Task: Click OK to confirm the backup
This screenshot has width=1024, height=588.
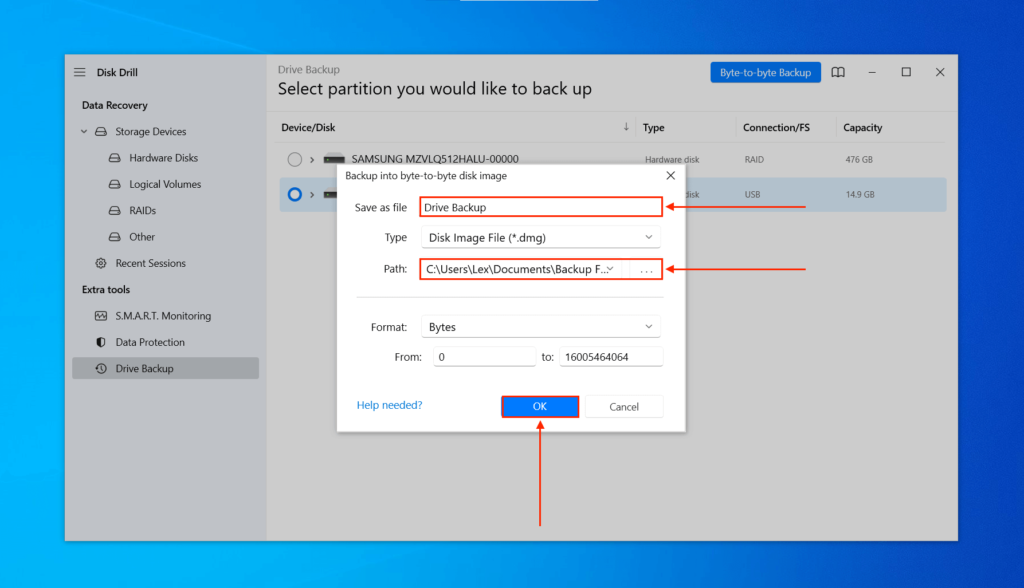Action: [x=539, y=406]
